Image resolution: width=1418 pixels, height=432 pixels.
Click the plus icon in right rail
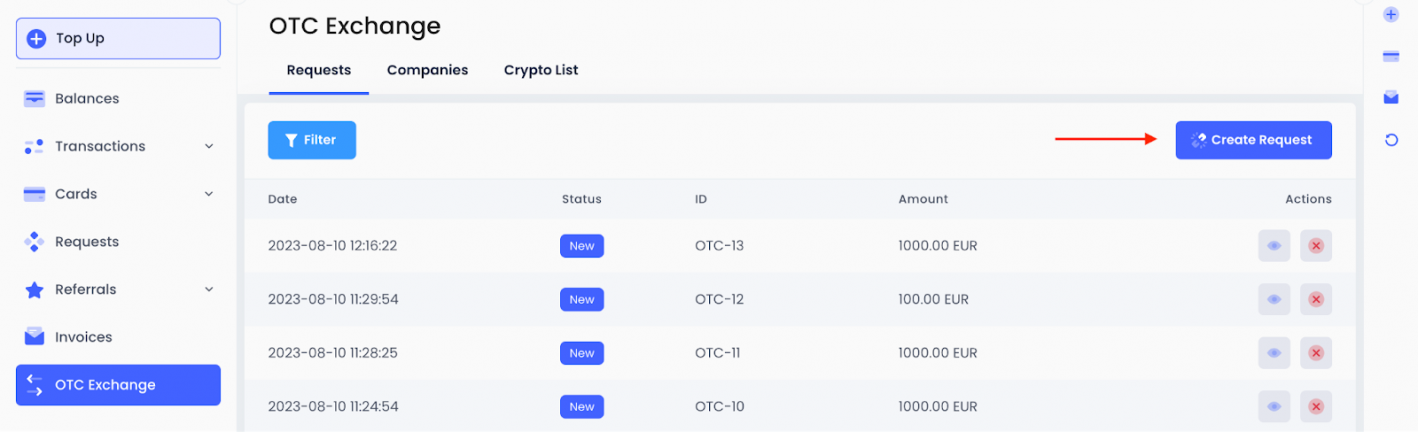(1390, 14)
